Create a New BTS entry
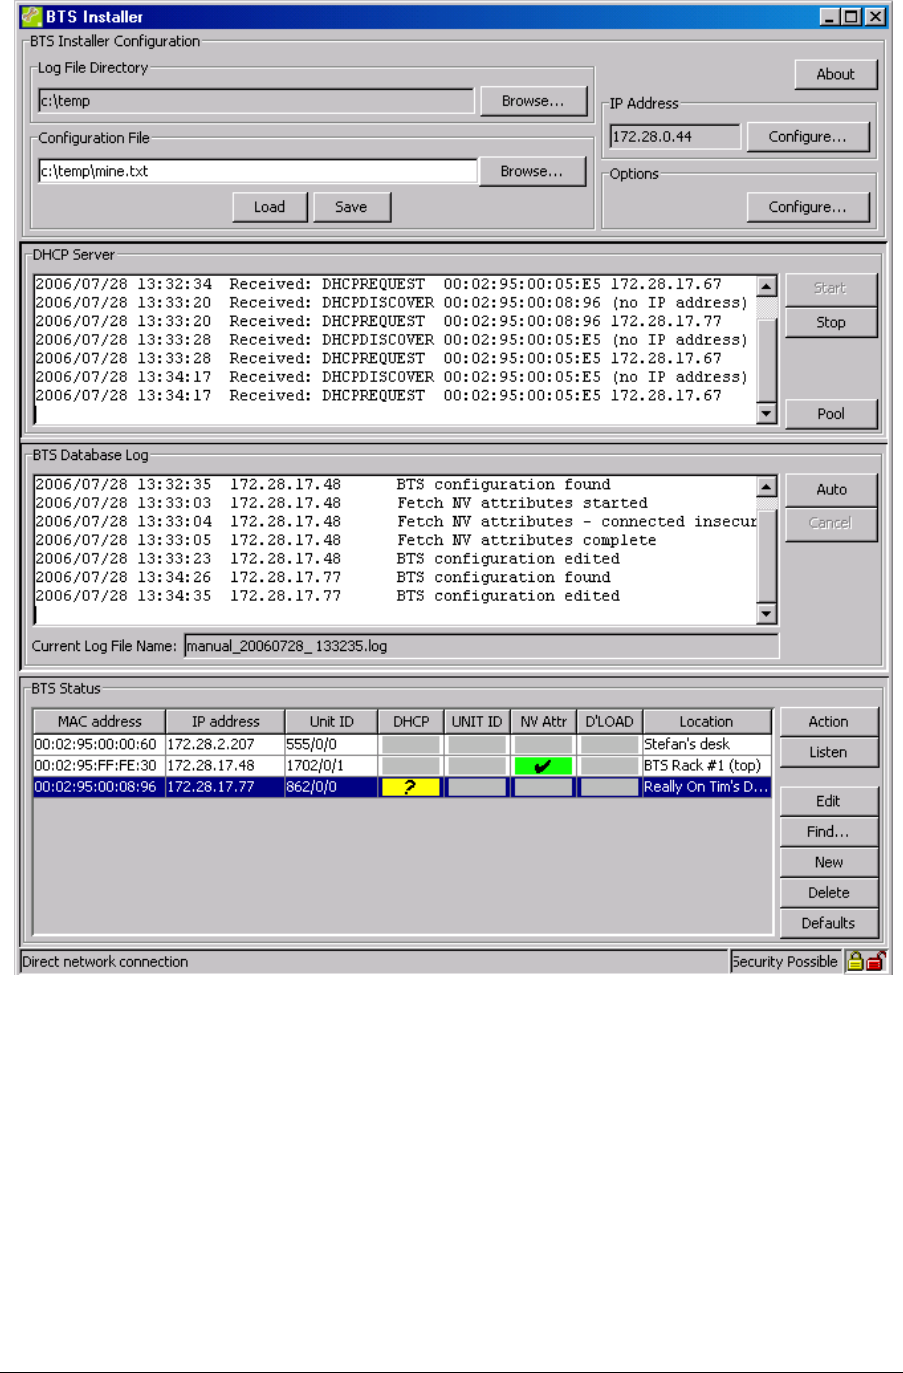Viewport: 903px width, 1373px height. [x=828, y=862]
